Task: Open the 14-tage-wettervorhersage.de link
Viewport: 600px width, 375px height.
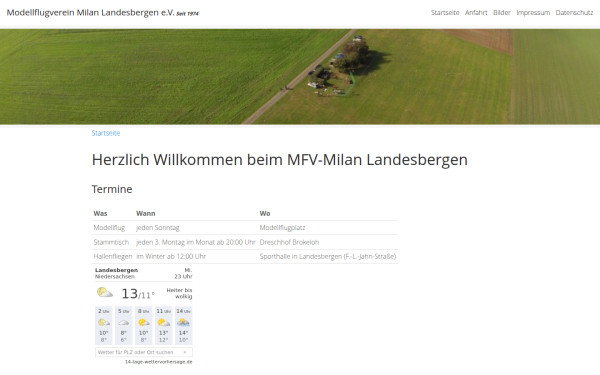Action: [x=158, y=362]
